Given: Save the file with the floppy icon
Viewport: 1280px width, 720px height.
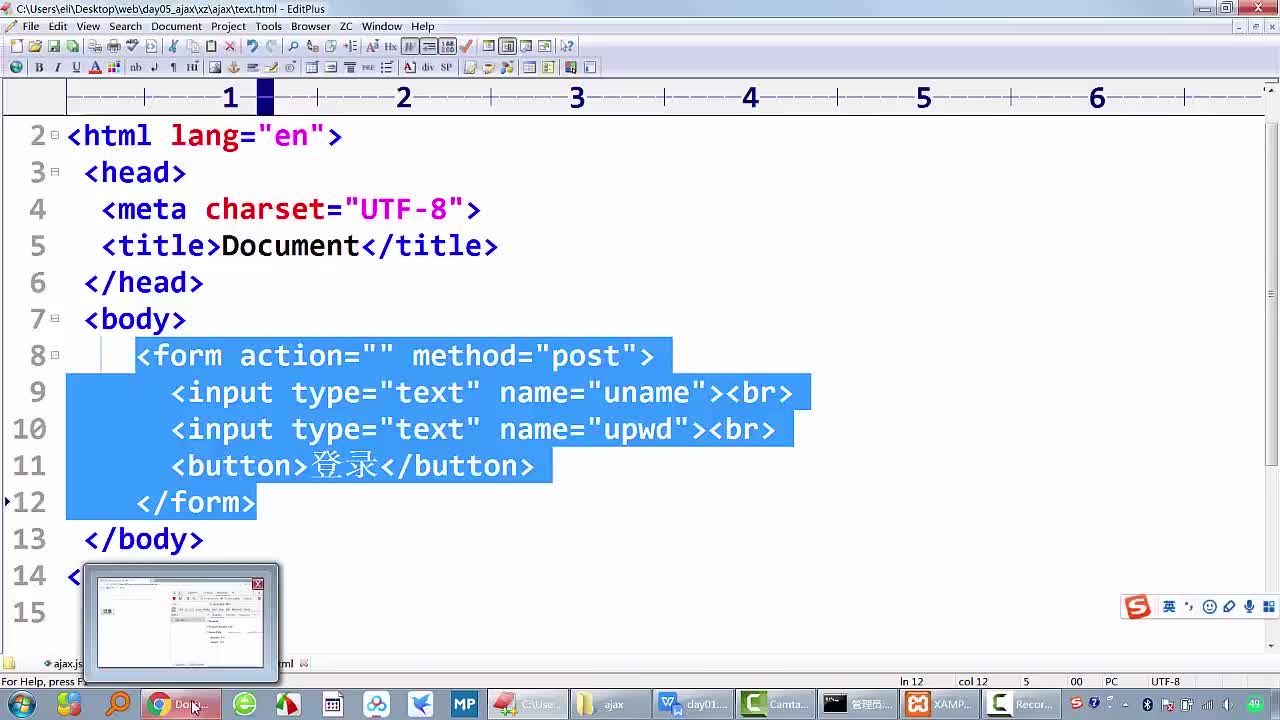Looking at the screenshot, I should point(54,46).
